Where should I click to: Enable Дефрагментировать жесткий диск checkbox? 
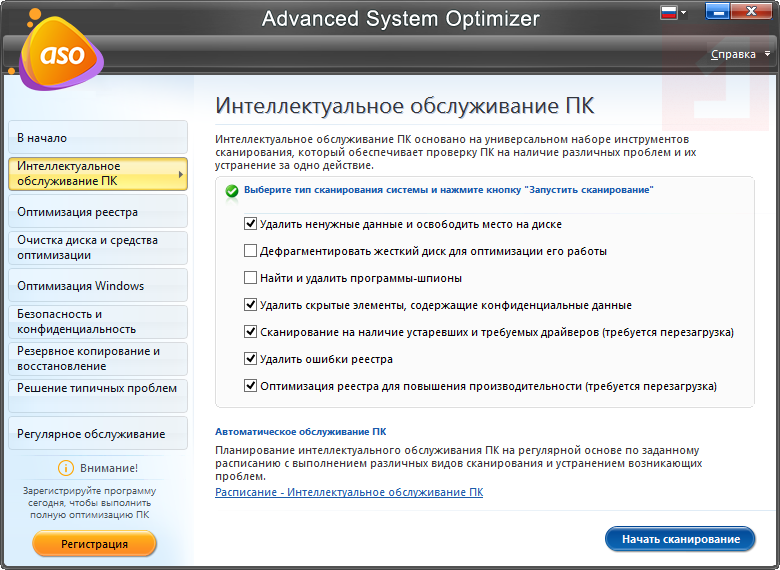[250, 251]
